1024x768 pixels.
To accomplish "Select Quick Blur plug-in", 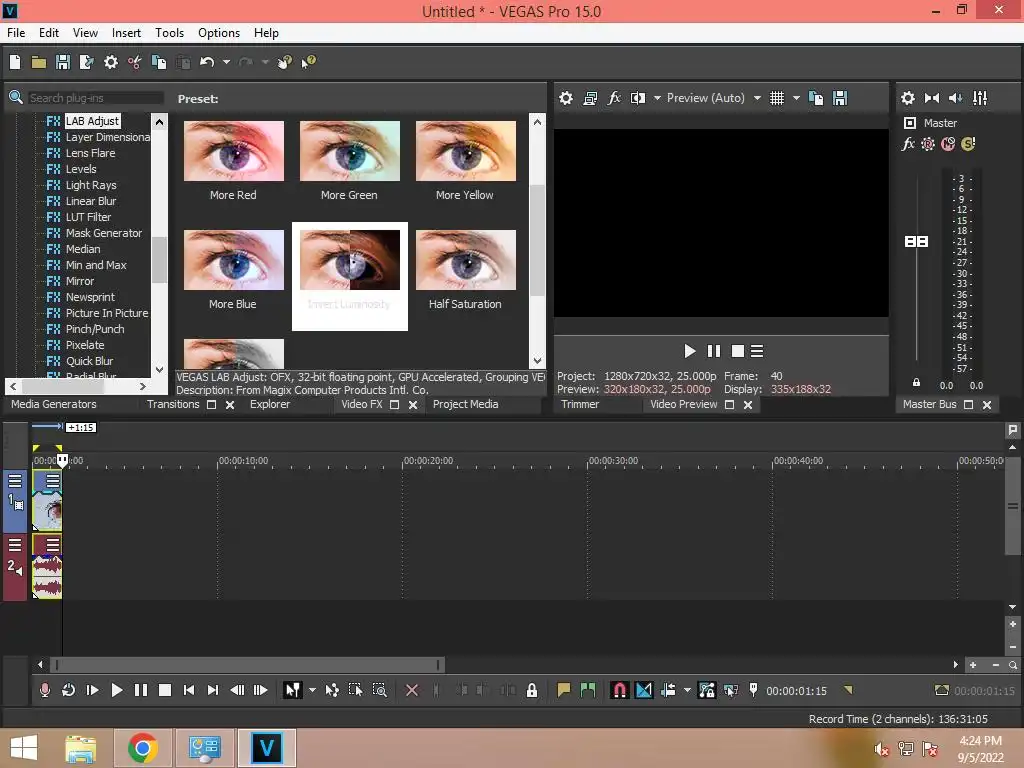I will 89,361.
